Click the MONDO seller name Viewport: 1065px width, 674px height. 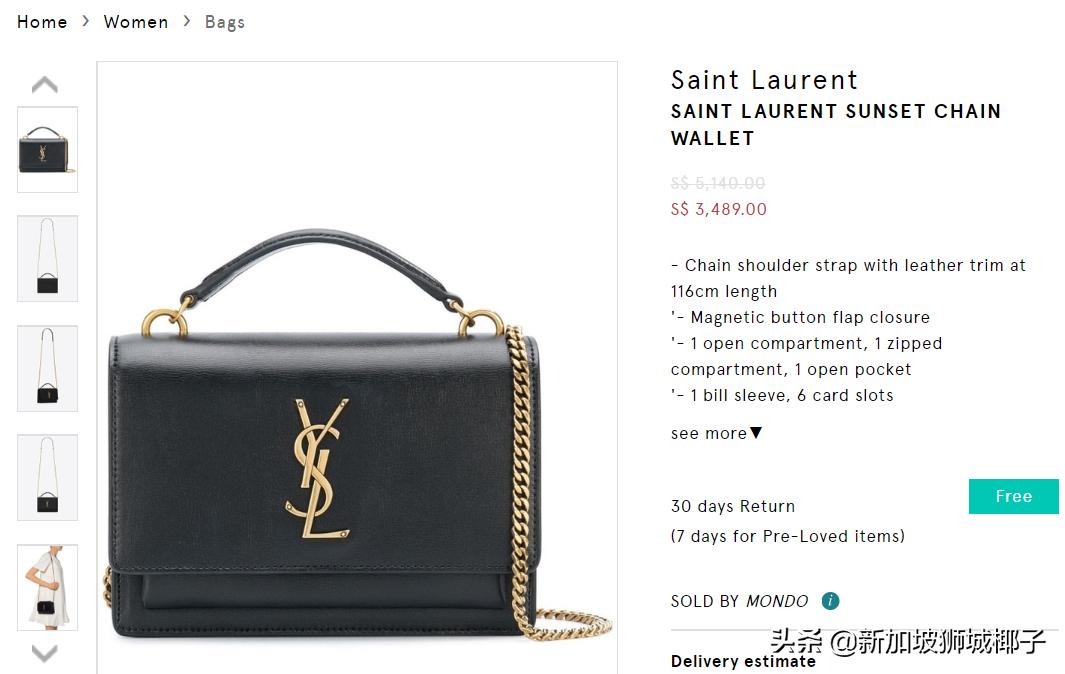tap(777, 601)
